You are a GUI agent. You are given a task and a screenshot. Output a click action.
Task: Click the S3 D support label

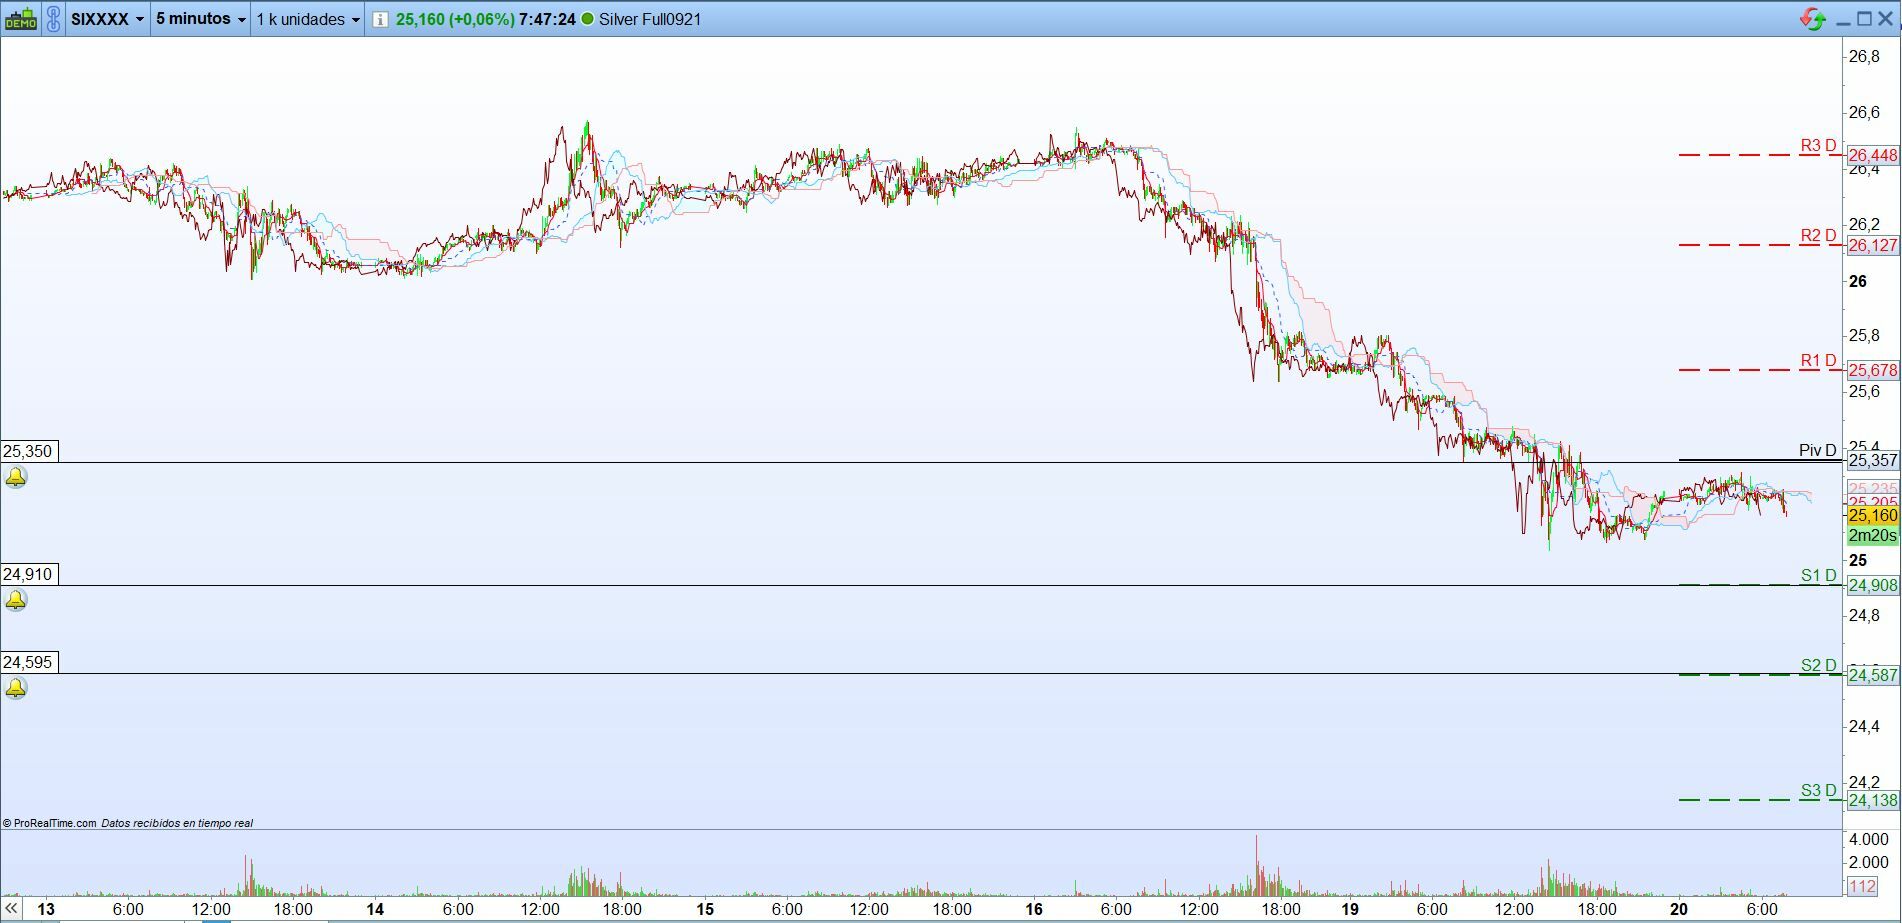tap(1819, 791)
